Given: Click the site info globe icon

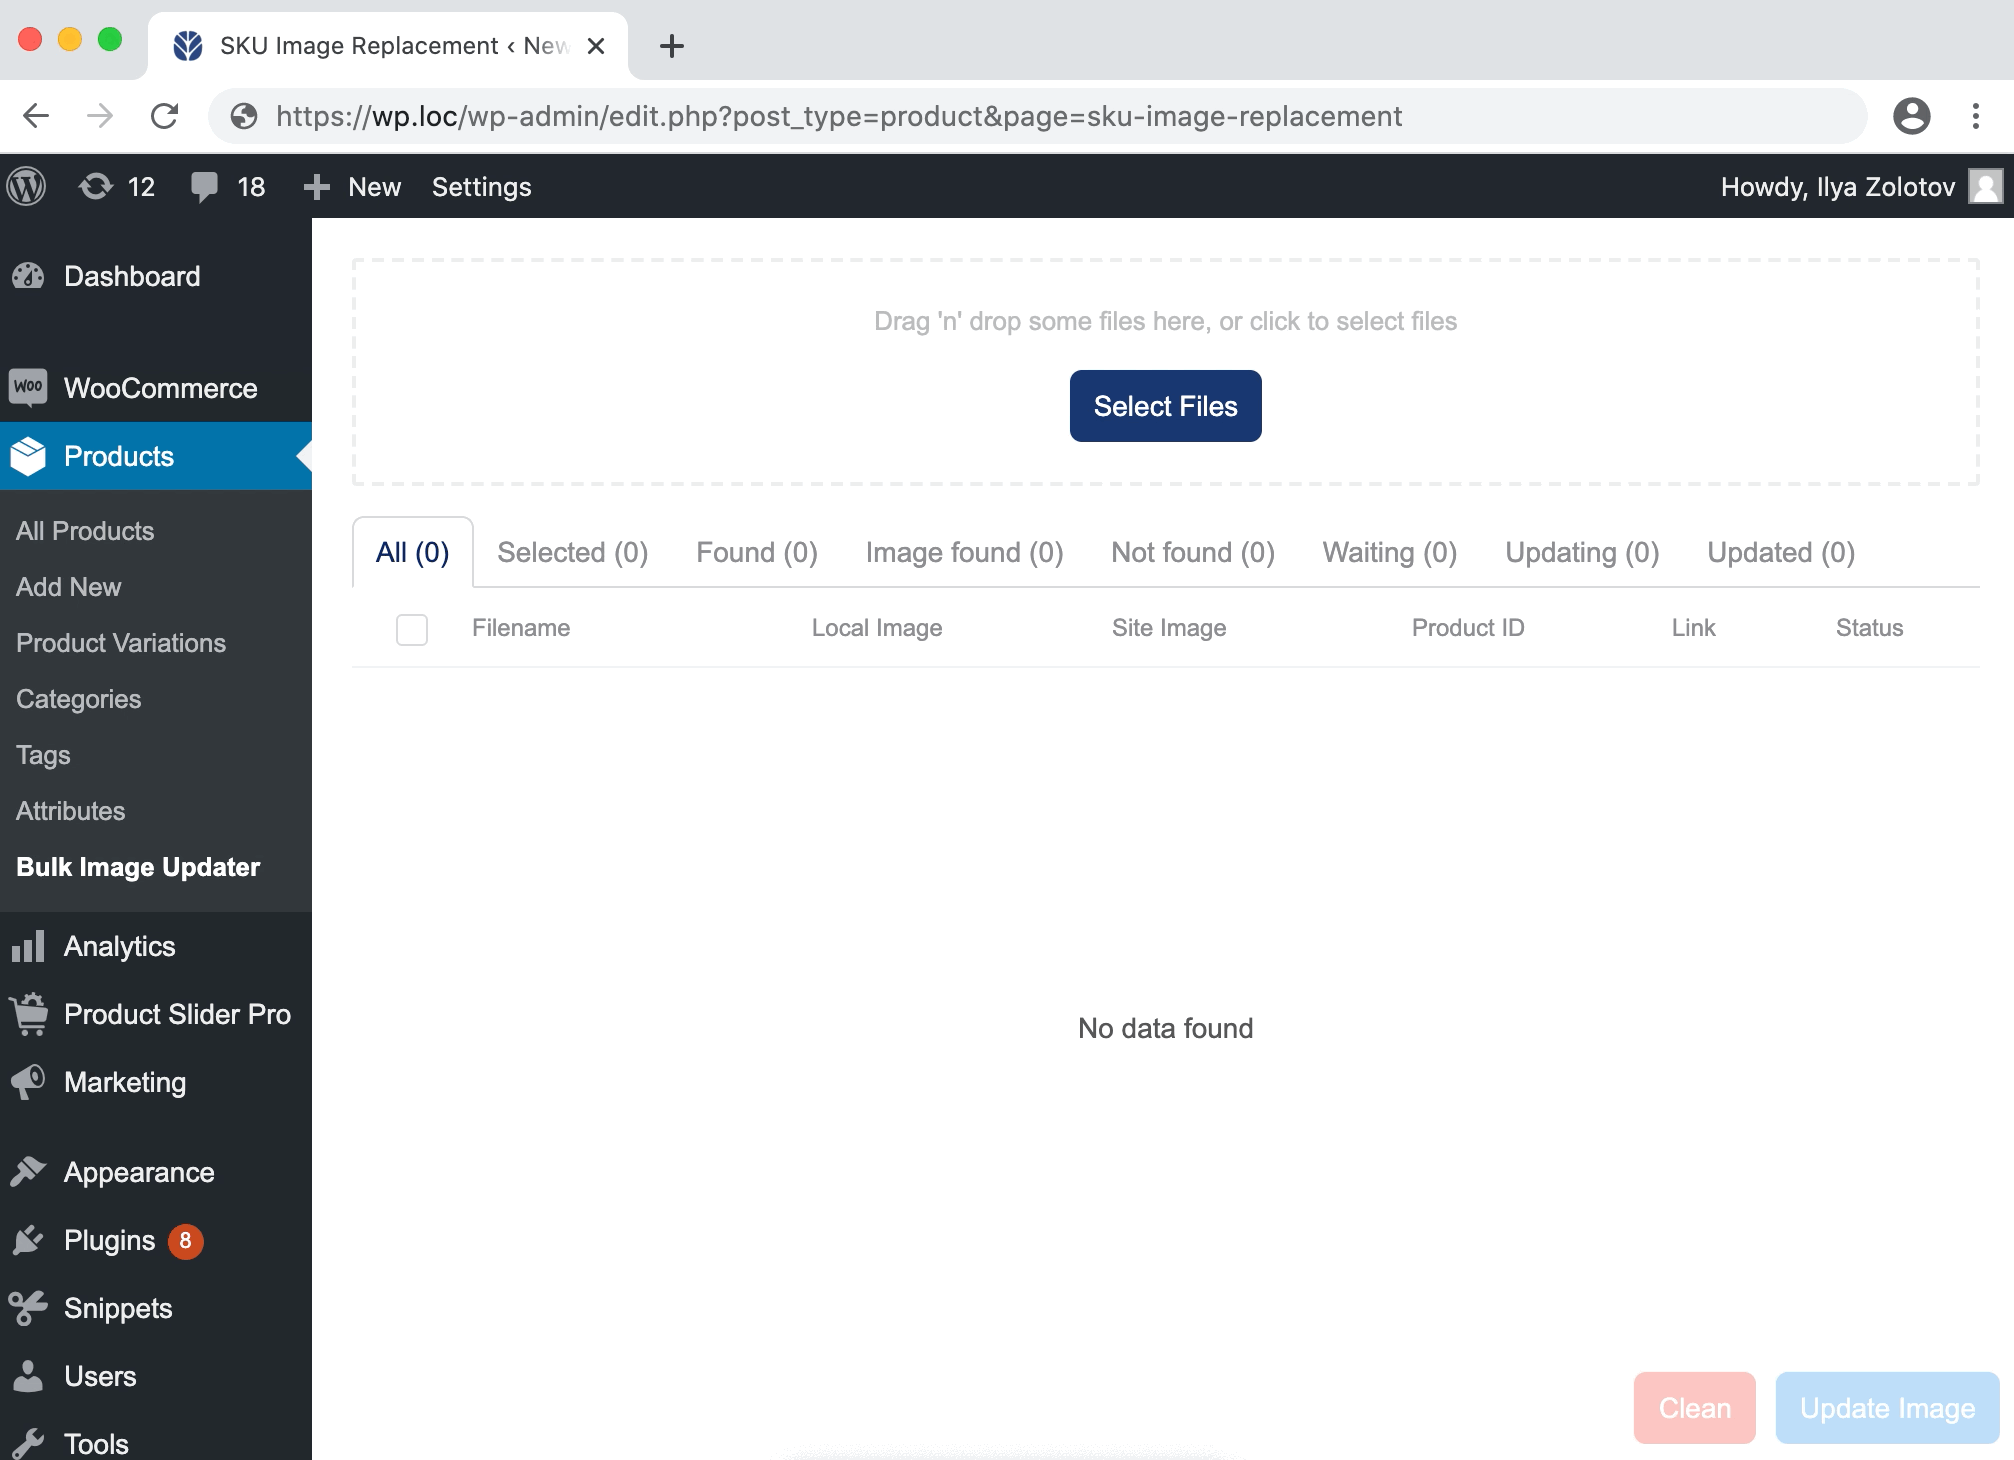Looking at the screenshot, I should (244, 116).
